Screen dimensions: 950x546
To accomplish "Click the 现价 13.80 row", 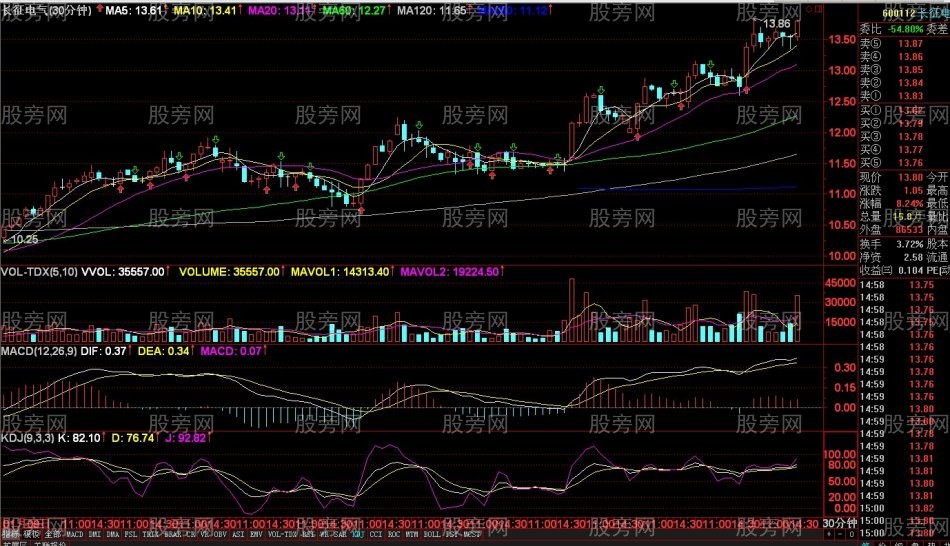I will pyautogui.click(x=892, y=178).
